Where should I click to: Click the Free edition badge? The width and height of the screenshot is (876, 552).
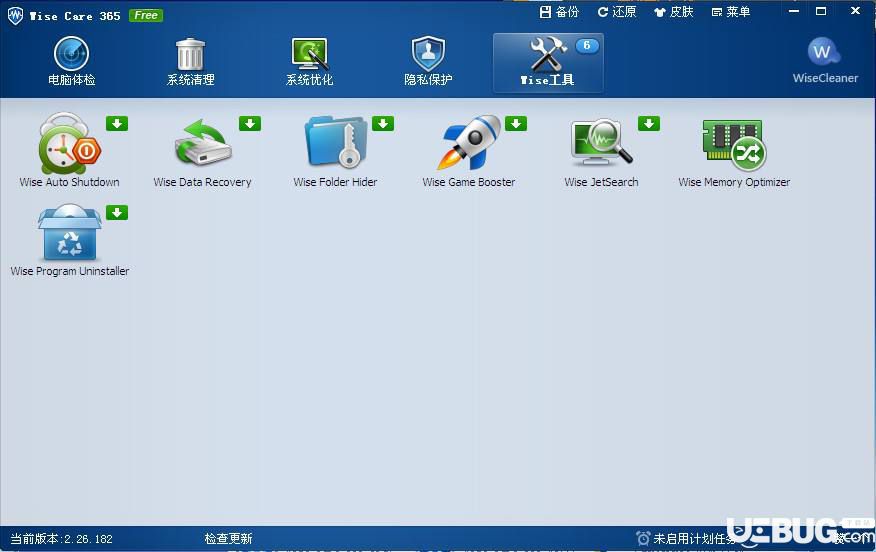pyautogui.click(x=146, y=16)
